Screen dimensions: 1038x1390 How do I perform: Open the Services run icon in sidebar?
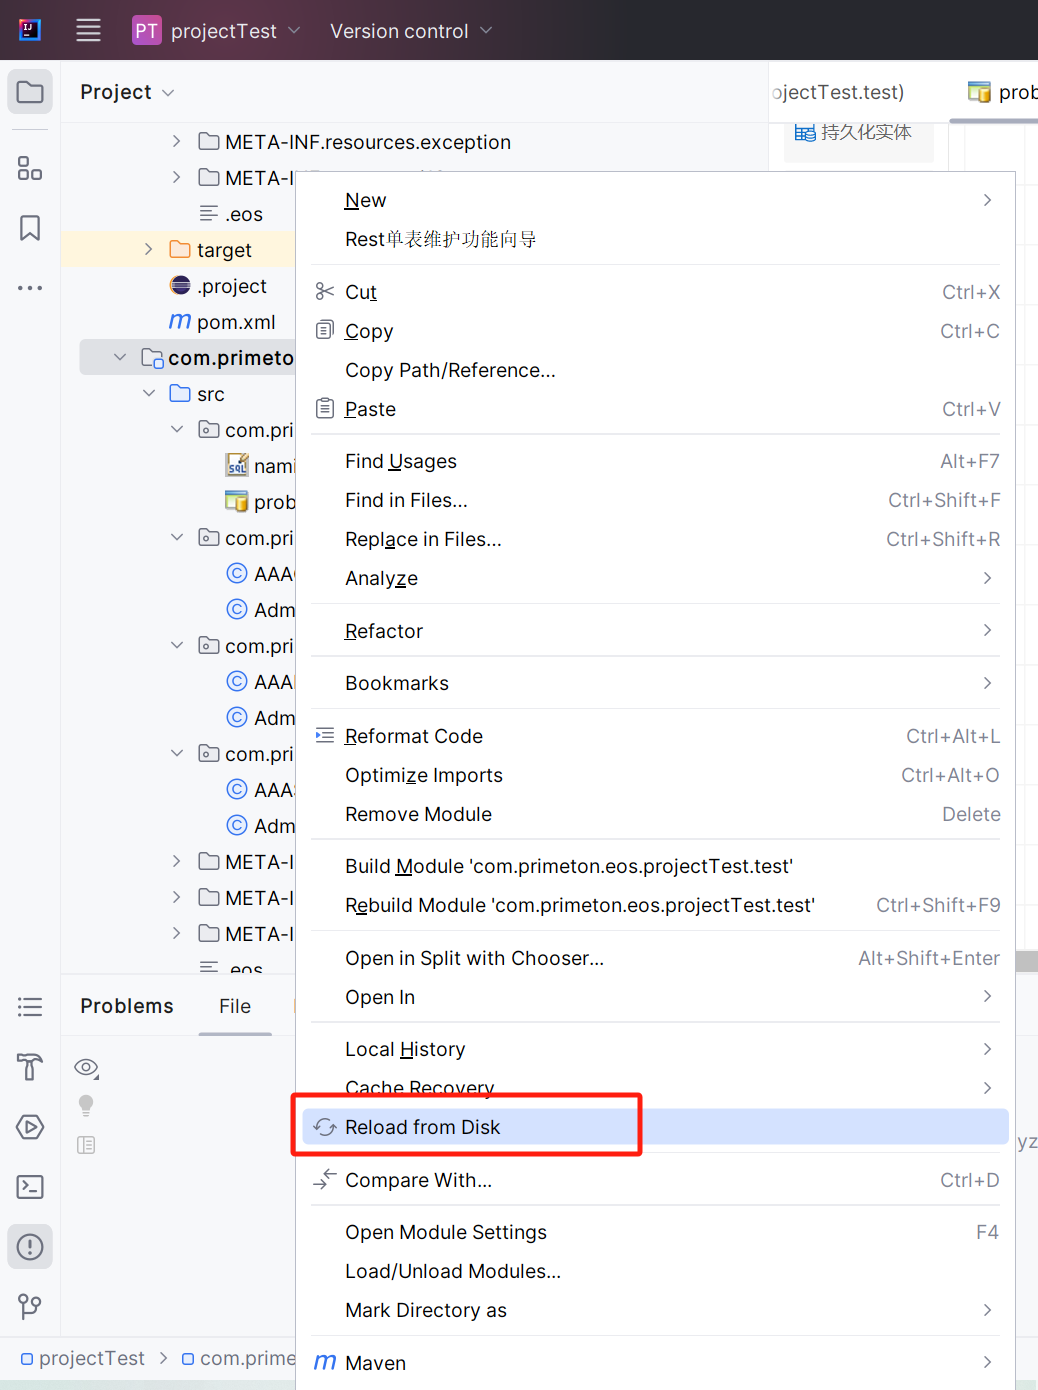30,1127
